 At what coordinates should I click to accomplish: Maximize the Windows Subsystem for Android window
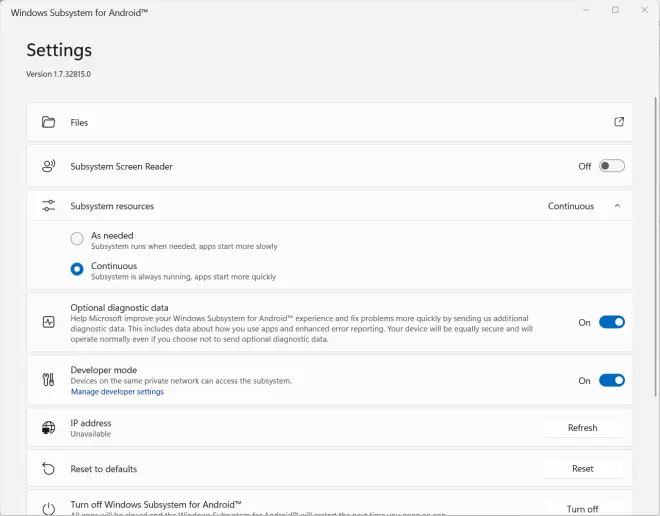point(615,10)
